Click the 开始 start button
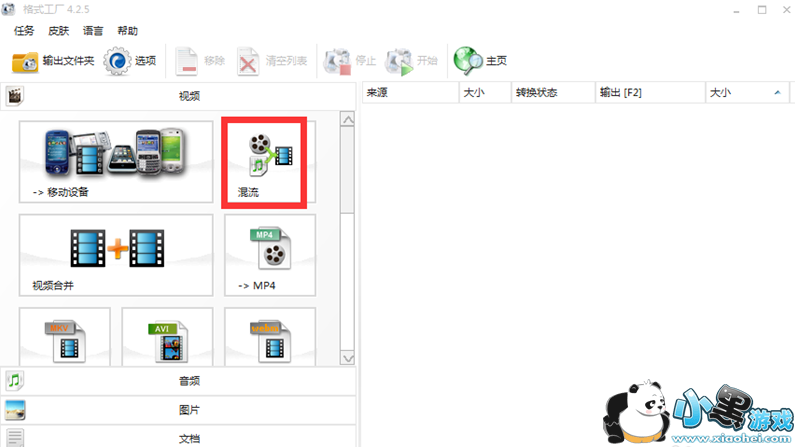795x447 pixels. (411, 61)
